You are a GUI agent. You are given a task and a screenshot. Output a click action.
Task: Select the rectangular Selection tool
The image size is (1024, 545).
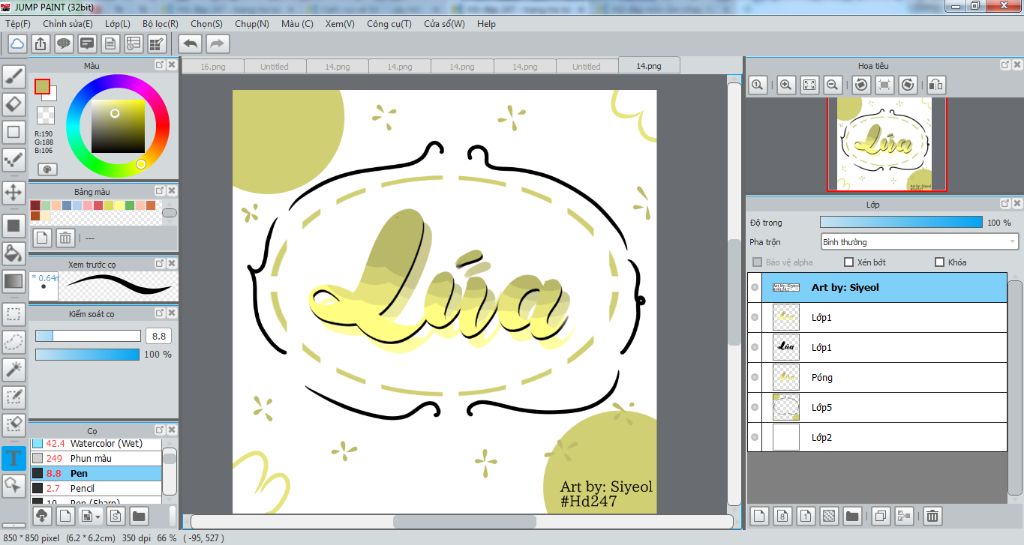14,314
